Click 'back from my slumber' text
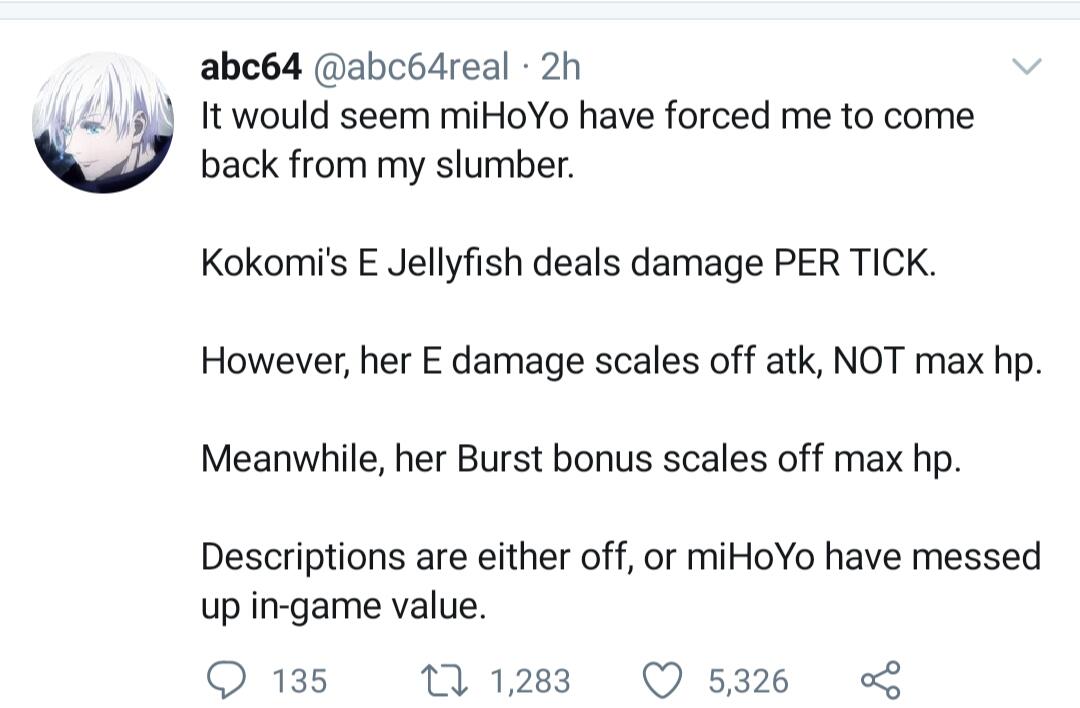This screenshot has height=708, width=1080. 387,165
